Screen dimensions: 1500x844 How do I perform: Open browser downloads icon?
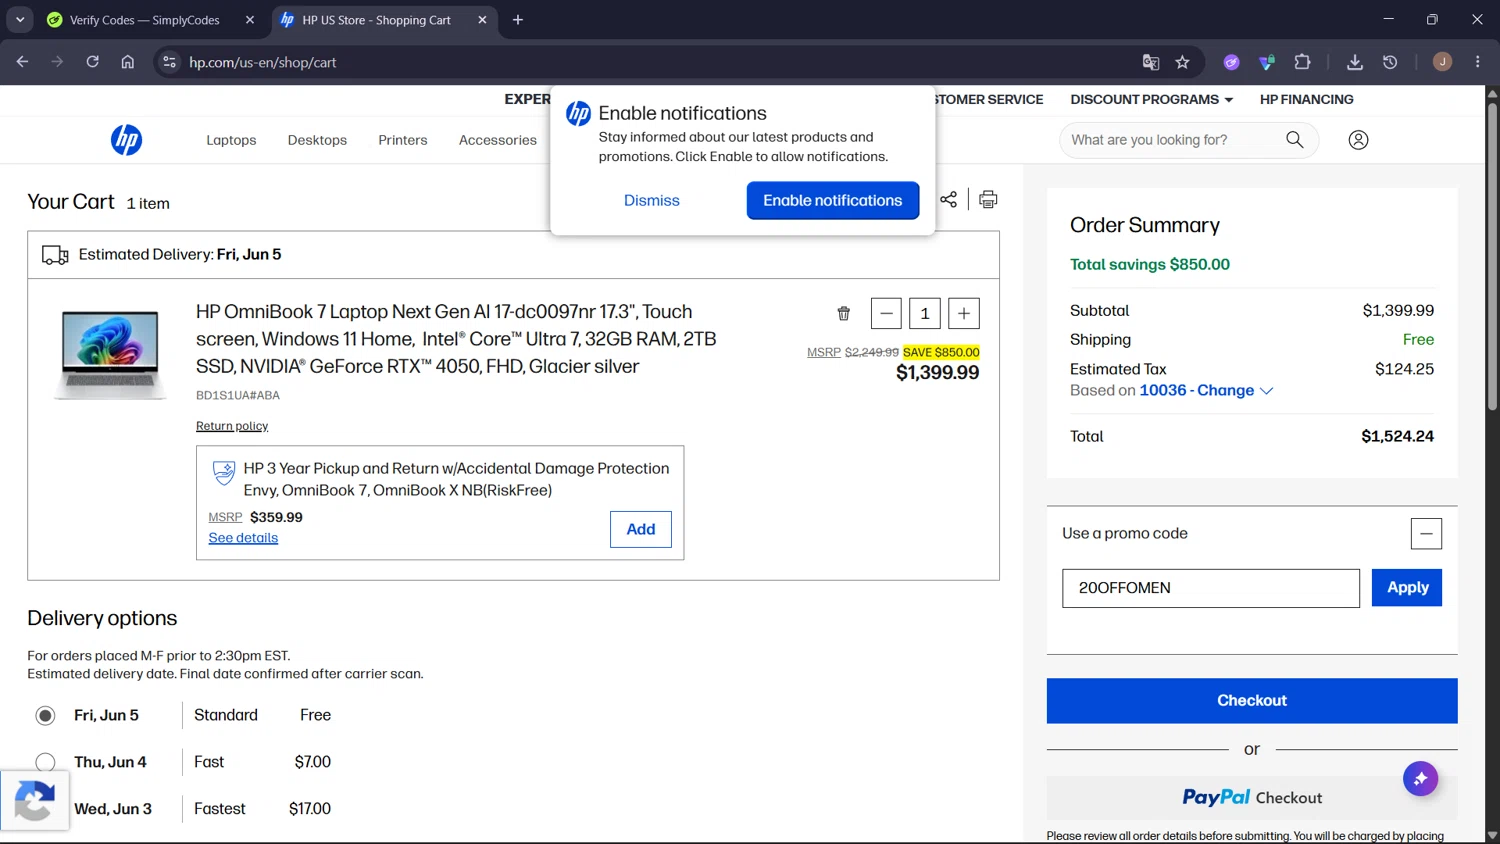pos(1355,62)
